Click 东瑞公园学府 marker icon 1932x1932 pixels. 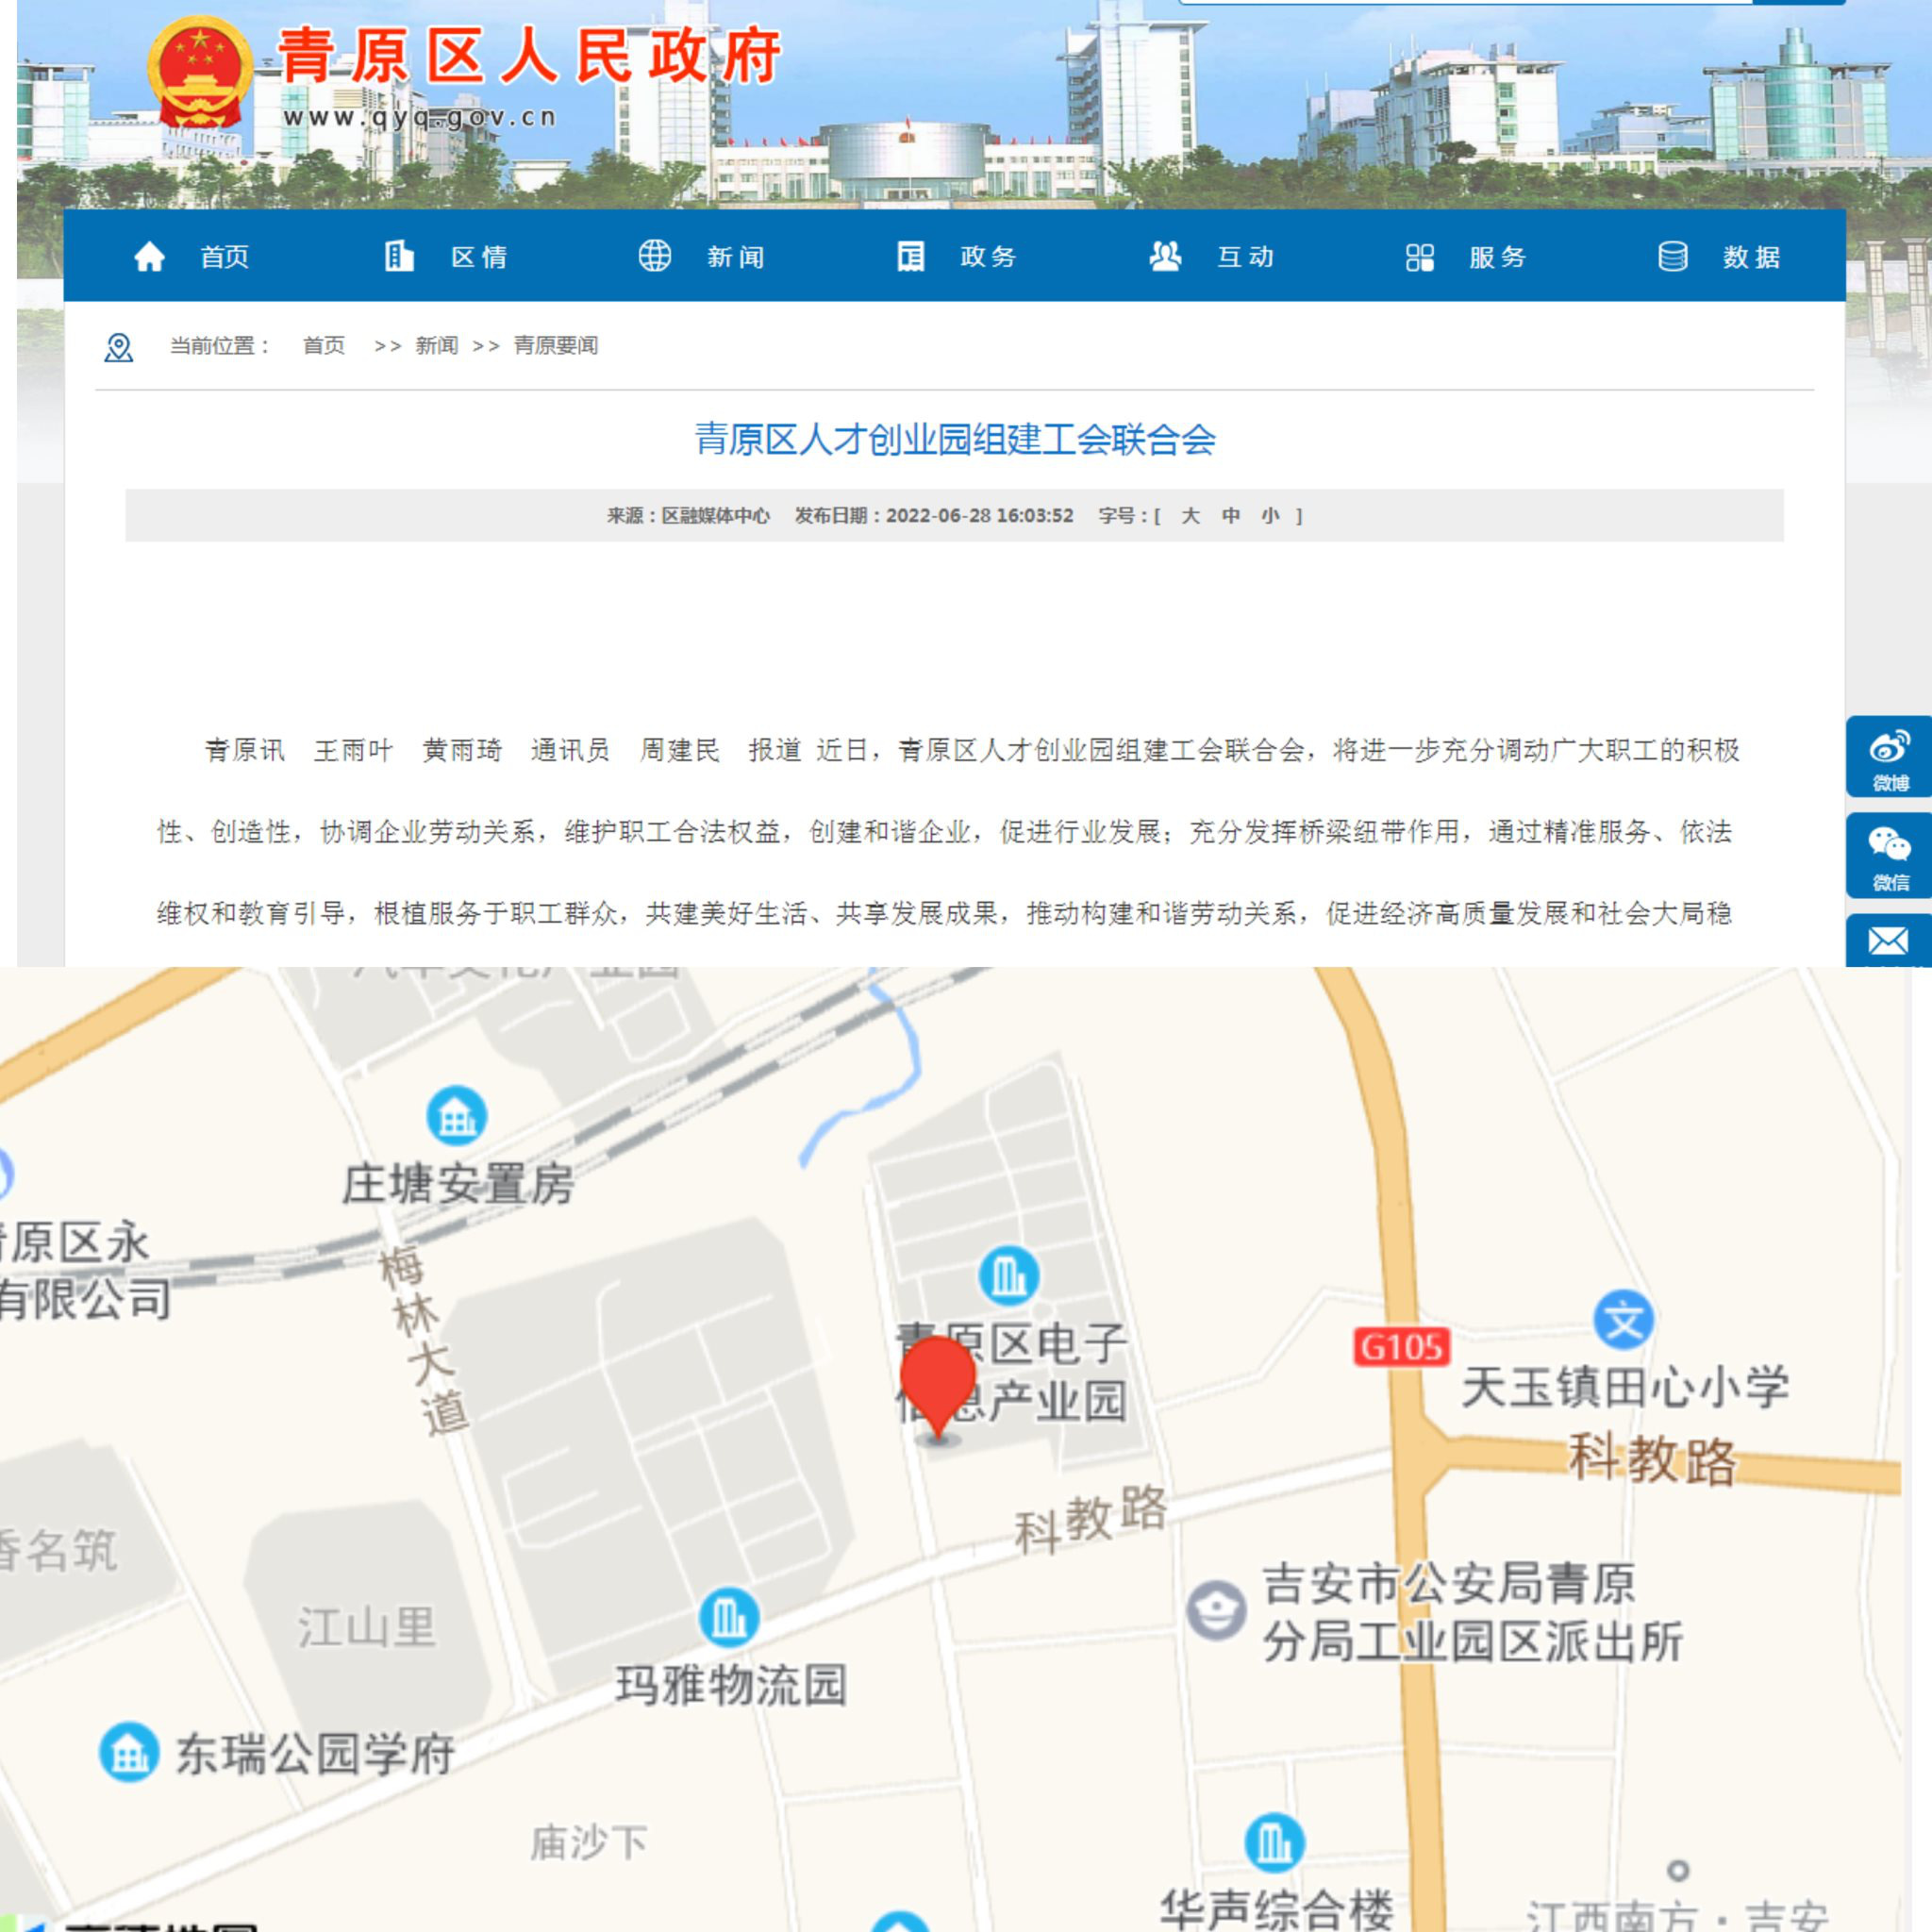129,1752
